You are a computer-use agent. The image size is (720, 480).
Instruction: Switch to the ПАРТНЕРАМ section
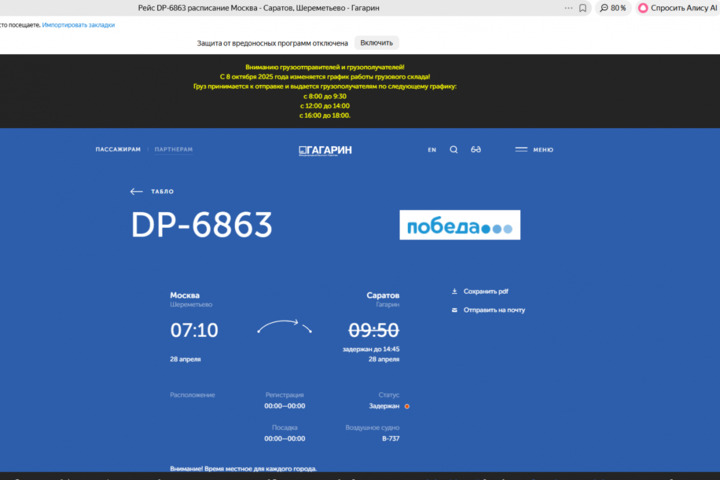point(173,150)
